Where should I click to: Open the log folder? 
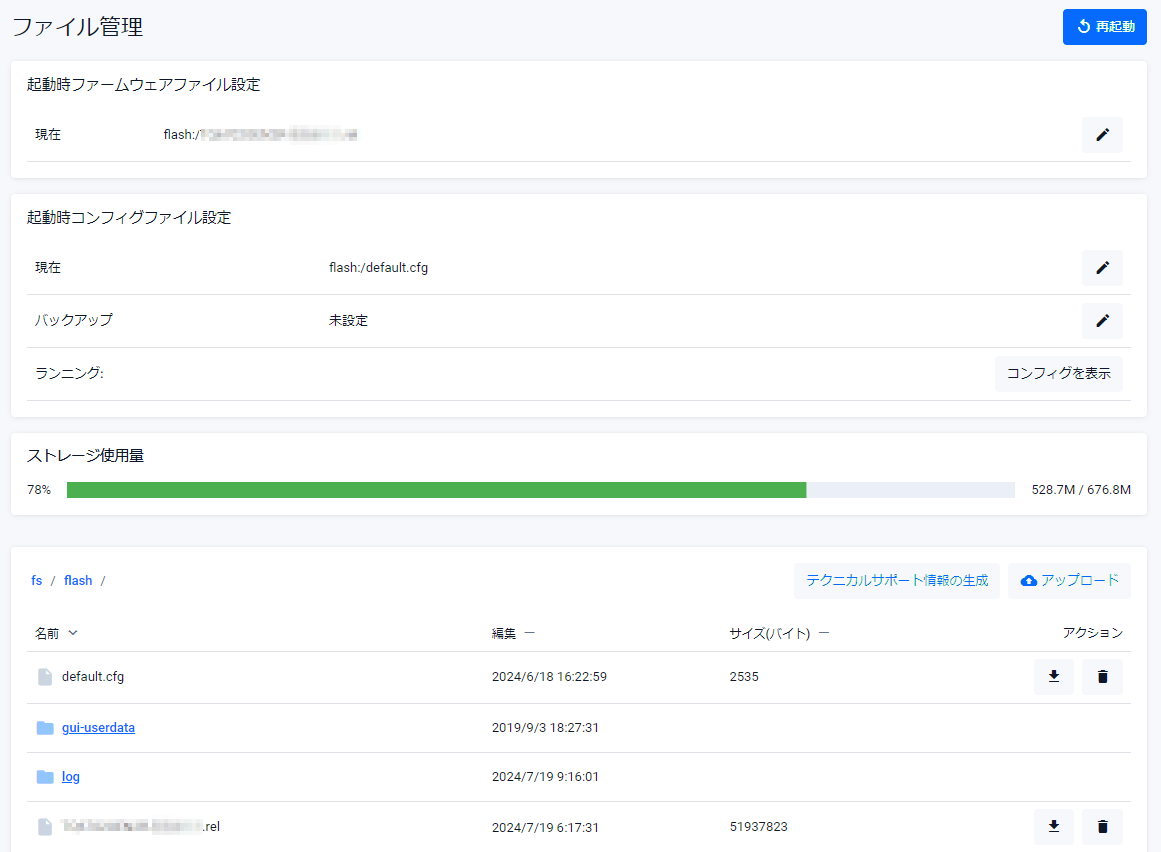(70, 777)
